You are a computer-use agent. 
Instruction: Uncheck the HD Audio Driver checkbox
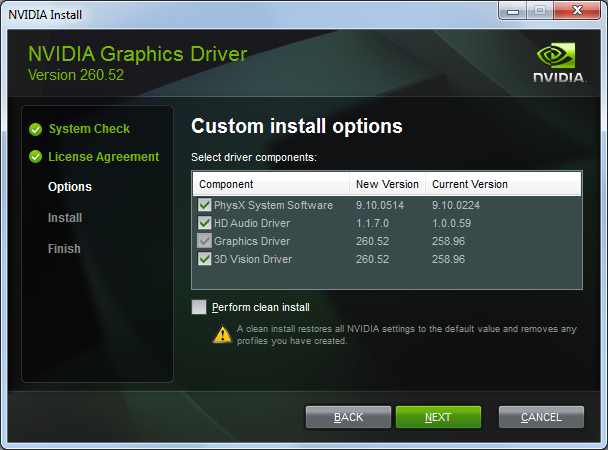[204, 223]
